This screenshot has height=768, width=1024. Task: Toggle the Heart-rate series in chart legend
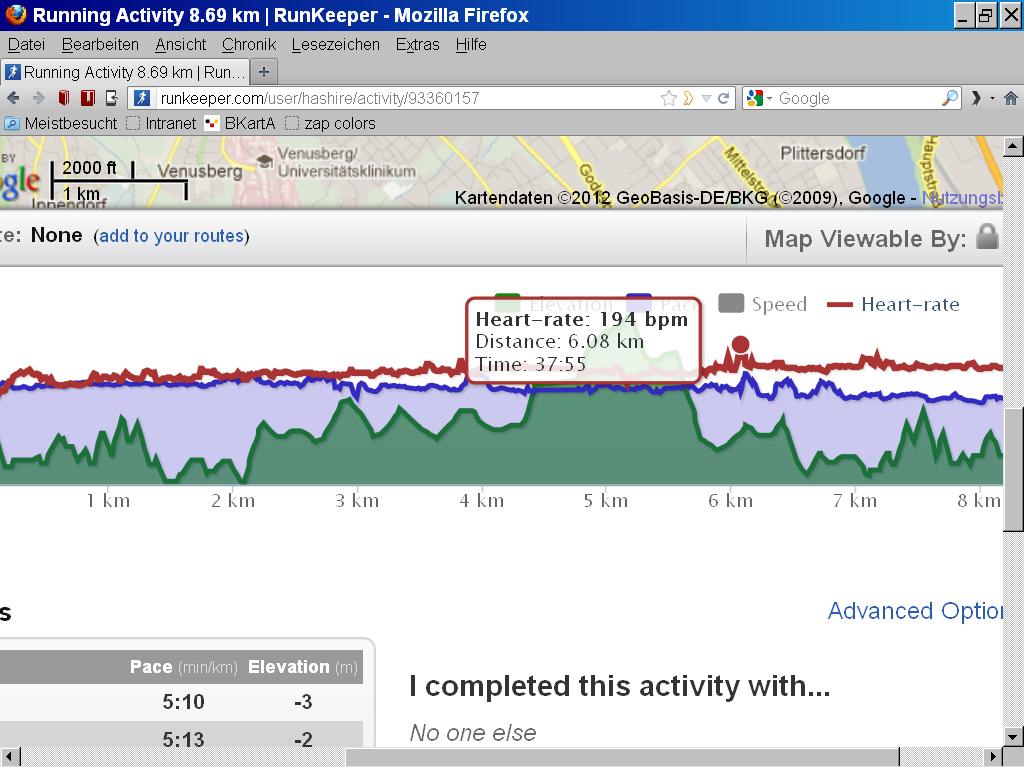coord(894,304)
